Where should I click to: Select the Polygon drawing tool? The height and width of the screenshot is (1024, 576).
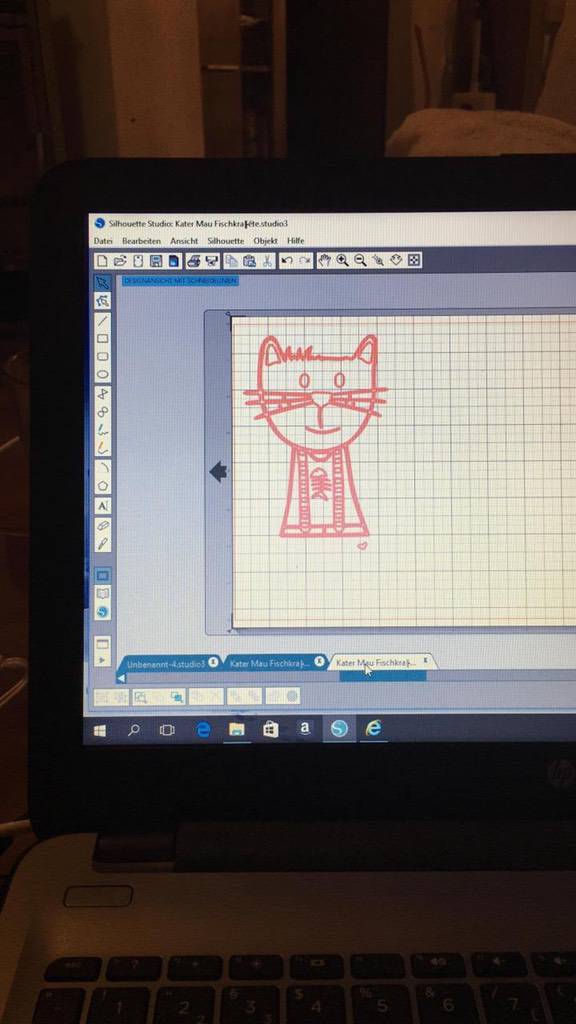tap(103, 486)
